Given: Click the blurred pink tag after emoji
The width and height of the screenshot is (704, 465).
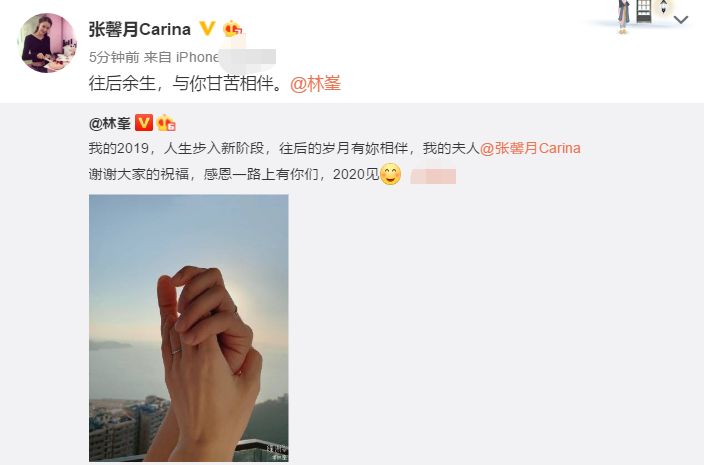Looking at the screenshot, I should [x=433, y=176].
